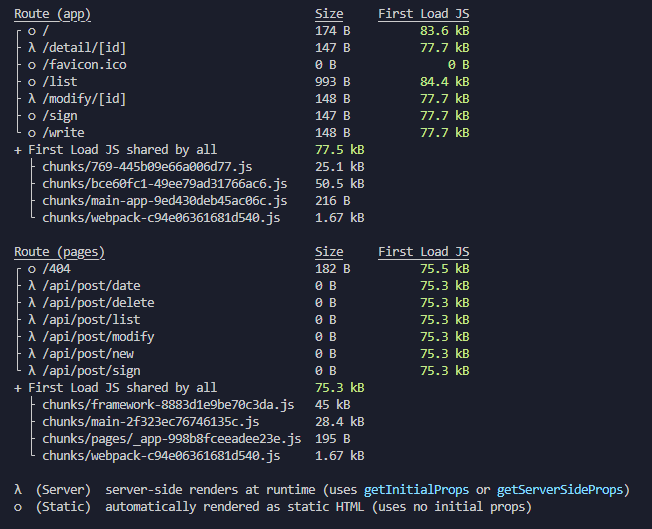This screenshot has width=652, height=529.
Task: Click the 28.4 kB chunk size
Action: (340, 422)
